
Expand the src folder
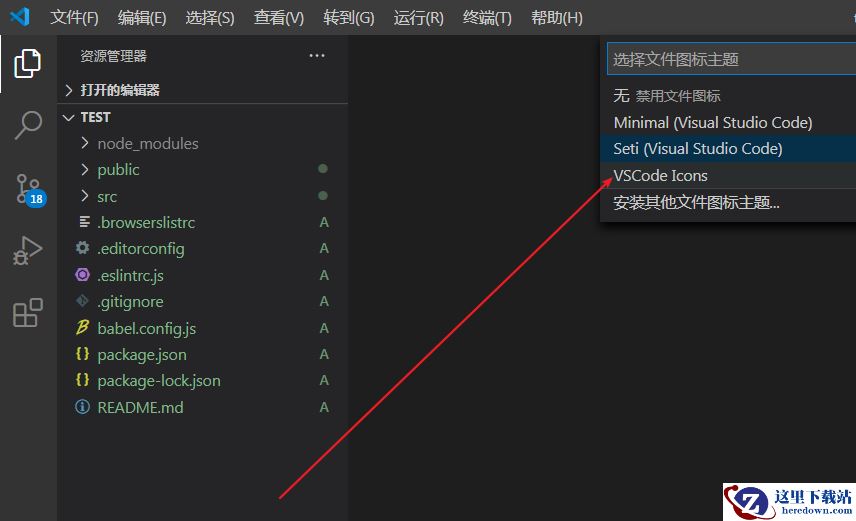(x=85, y=196)
